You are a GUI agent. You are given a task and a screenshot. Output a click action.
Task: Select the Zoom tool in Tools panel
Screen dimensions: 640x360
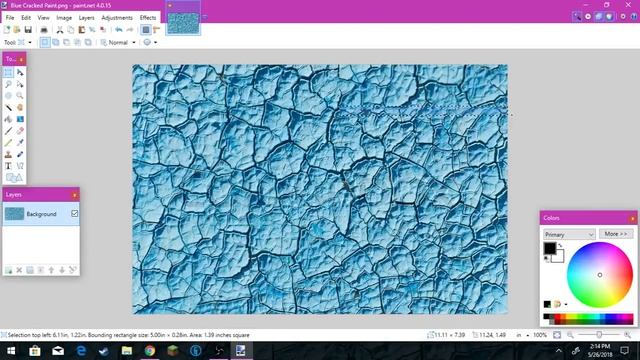(x=20, y=96)
